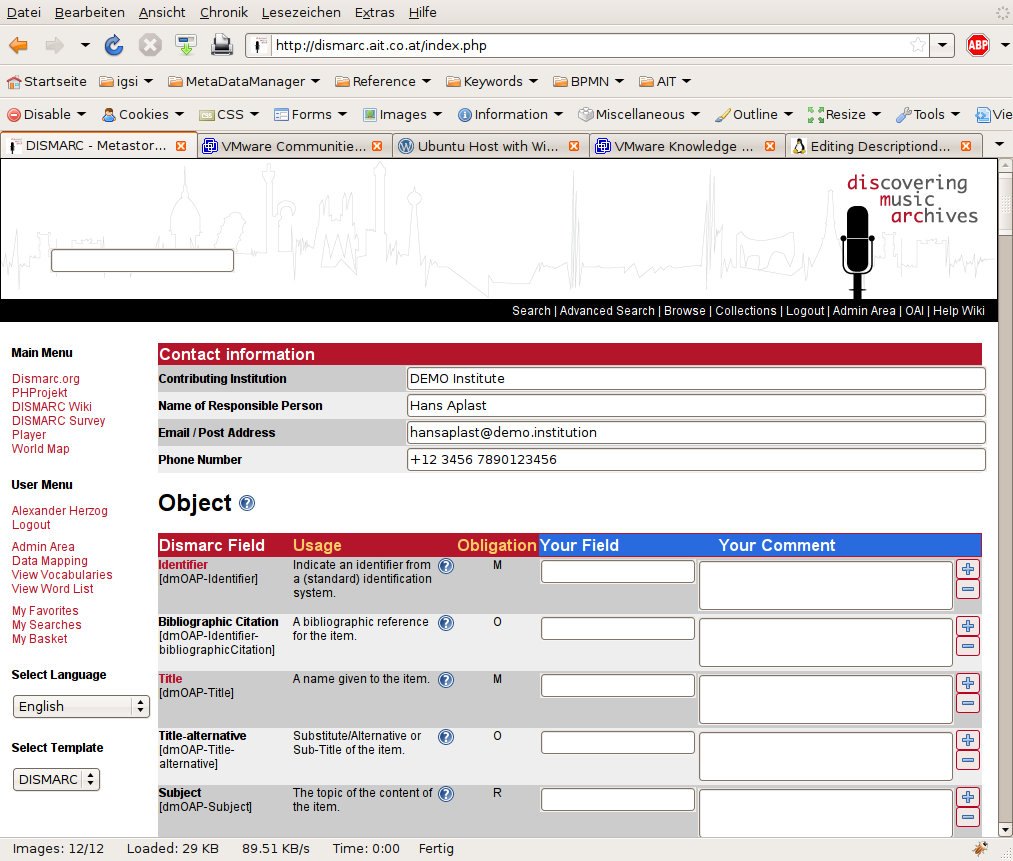The width and height of the screenshot is (1013, 861).
Task: Click the Downloads toolbar icon
Action: click(x=186, y=45)
